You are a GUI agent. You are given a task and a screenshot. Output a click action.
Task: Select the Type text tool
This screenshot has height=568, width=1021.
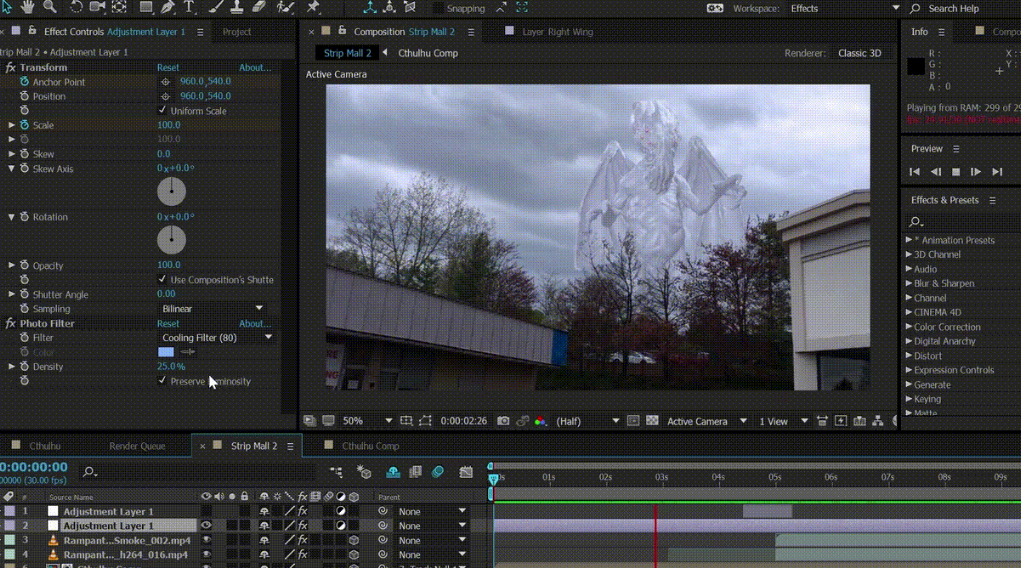[190, 7]
